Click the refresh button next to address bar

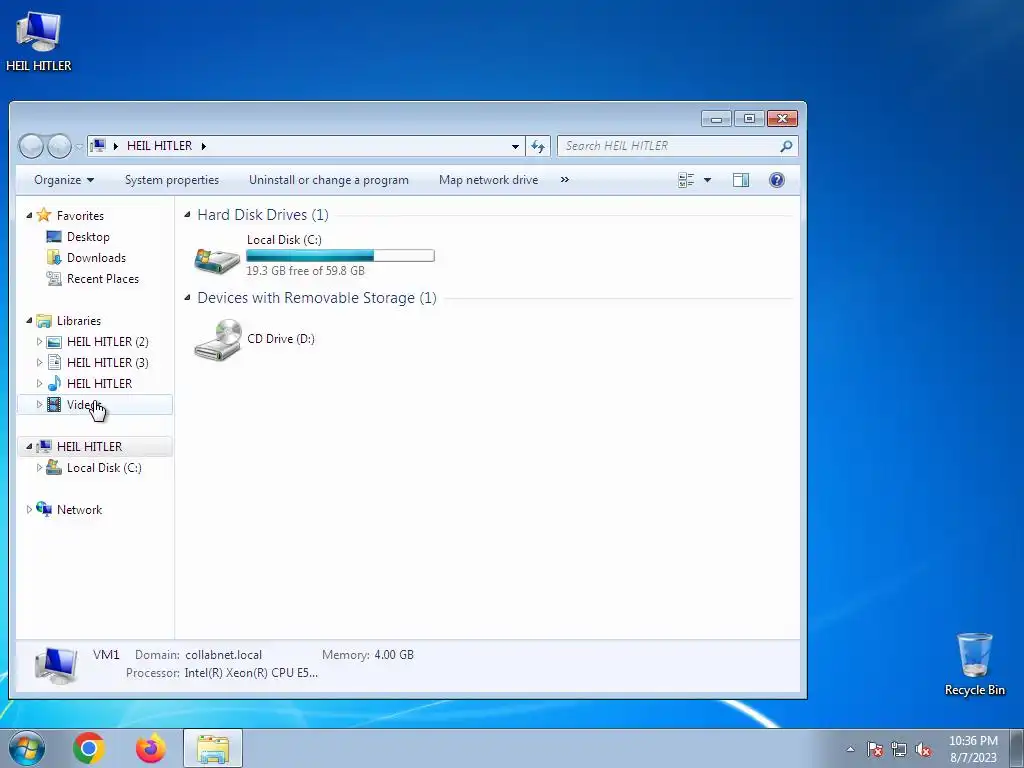point(537,146)
